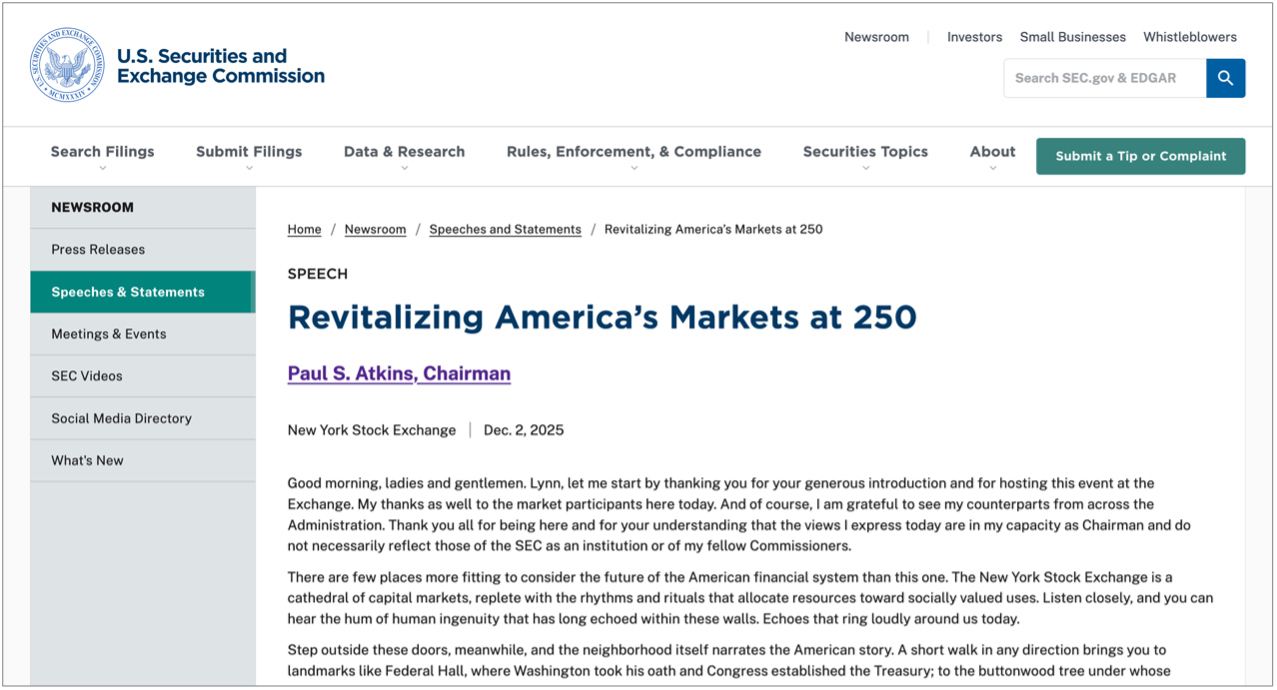1277x690 pixels.
Task: Open Small Businesses link
Action: [1072, 37]
